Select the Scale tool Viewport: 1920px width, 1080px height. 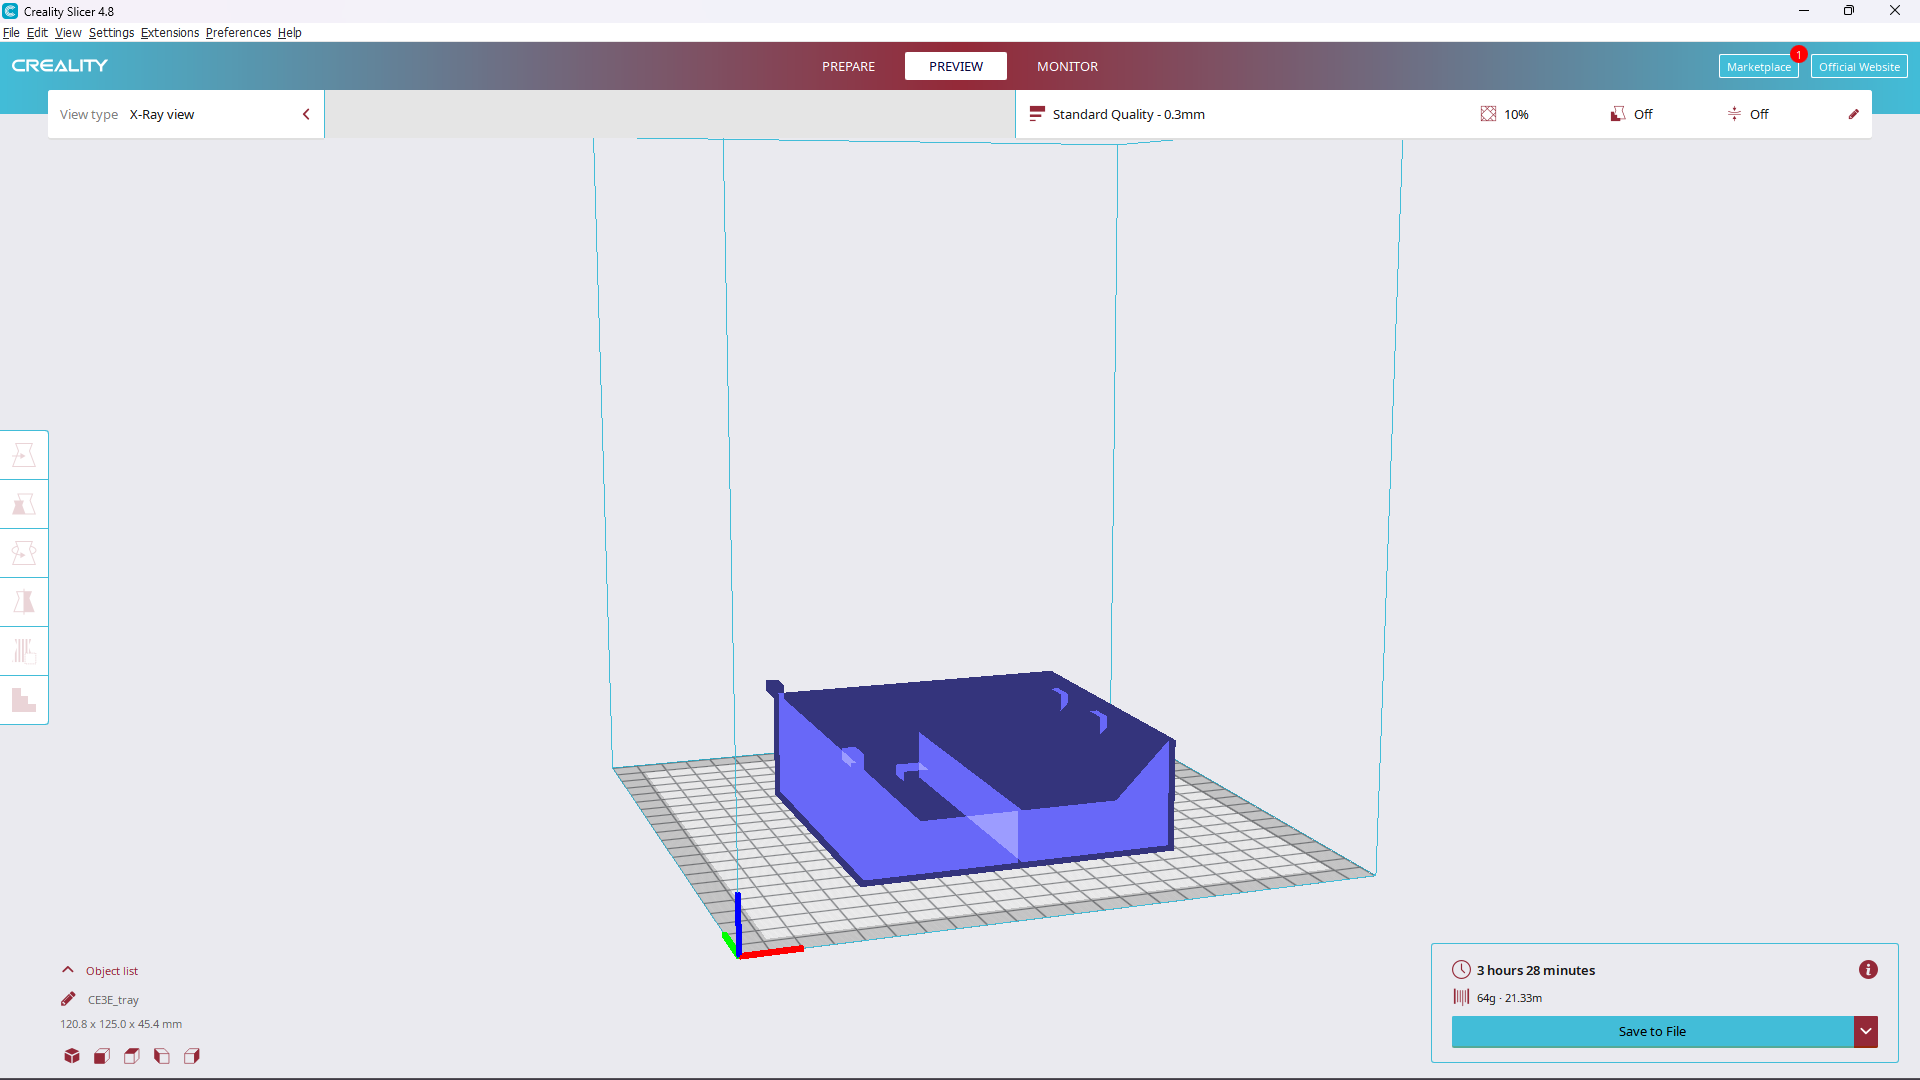[x=24, y=505]
